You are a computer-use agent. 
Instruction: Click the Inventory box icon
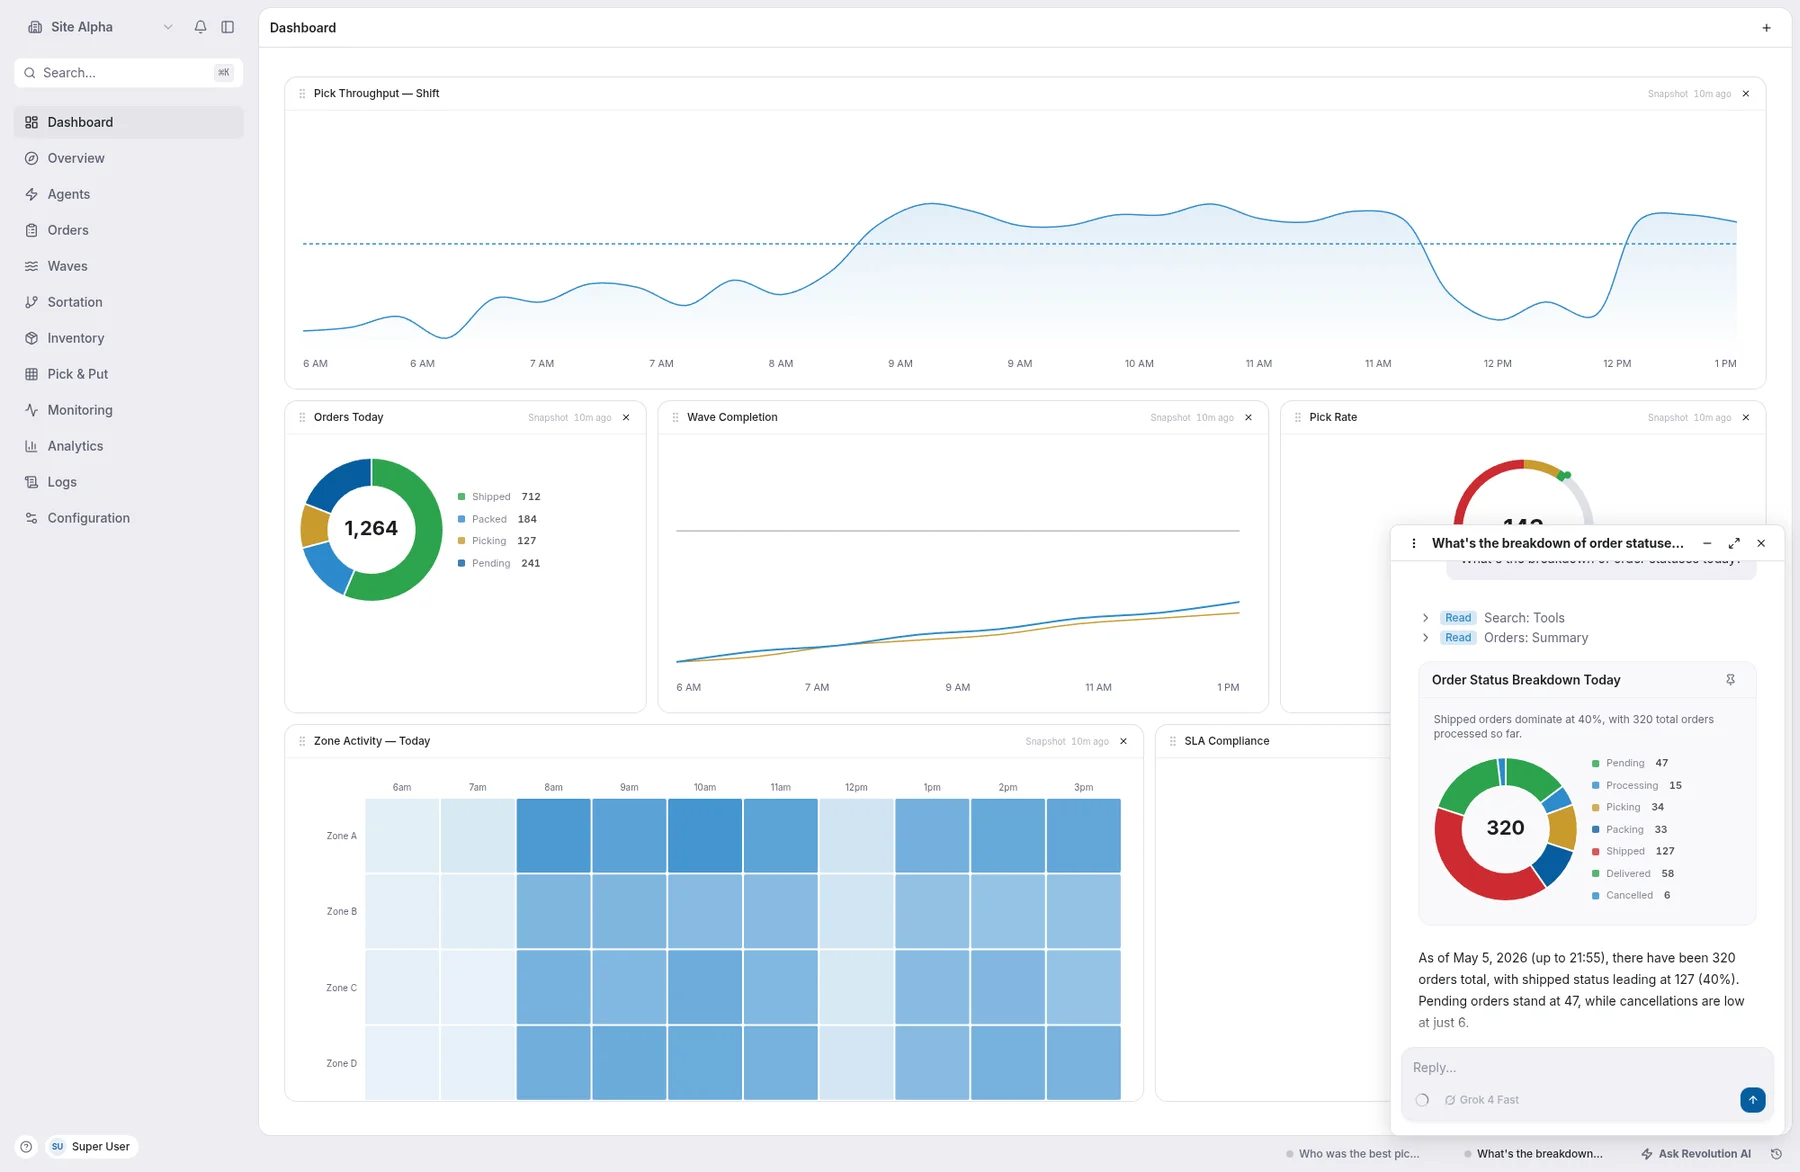(31, 338)
